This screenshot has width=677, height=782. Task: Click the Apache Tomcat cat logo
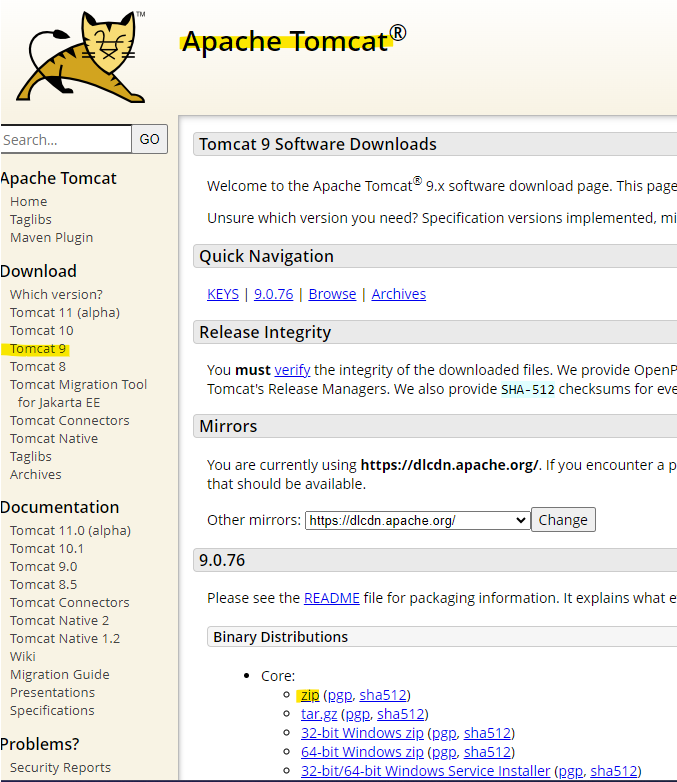coord(81,57)
